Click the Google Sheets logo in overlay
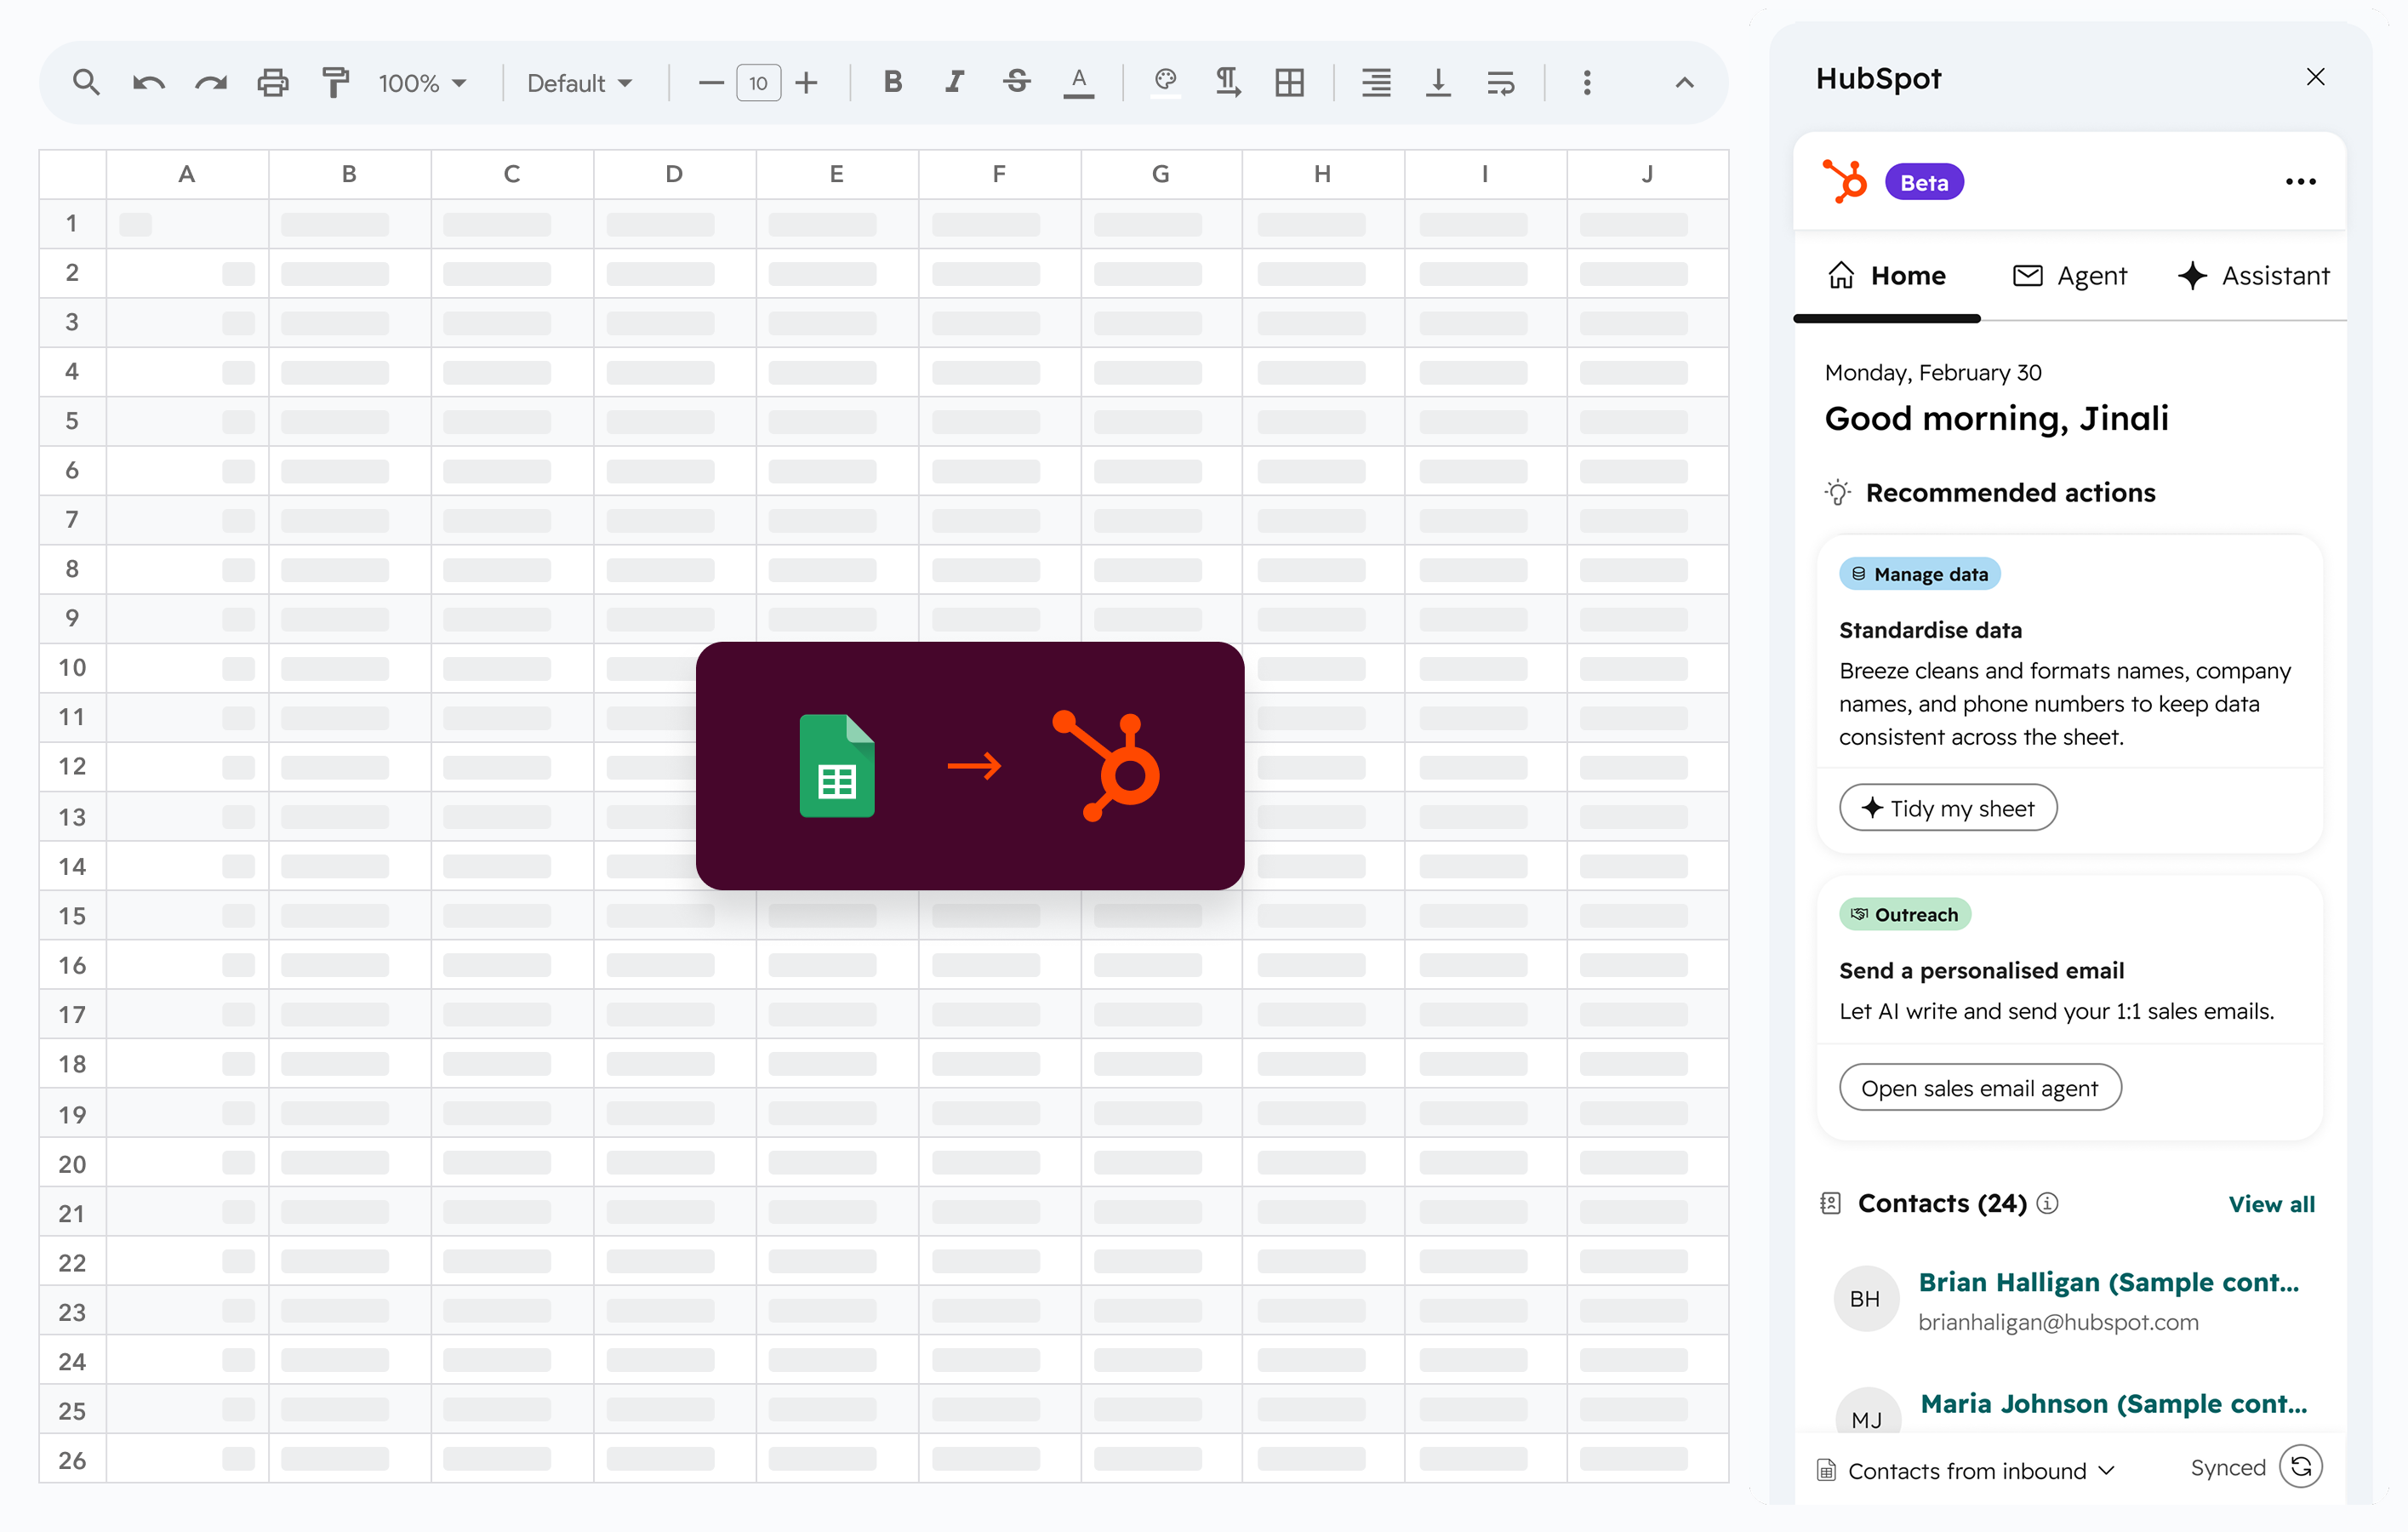This screenshot has width=2408, height=1532. point(837,765)
